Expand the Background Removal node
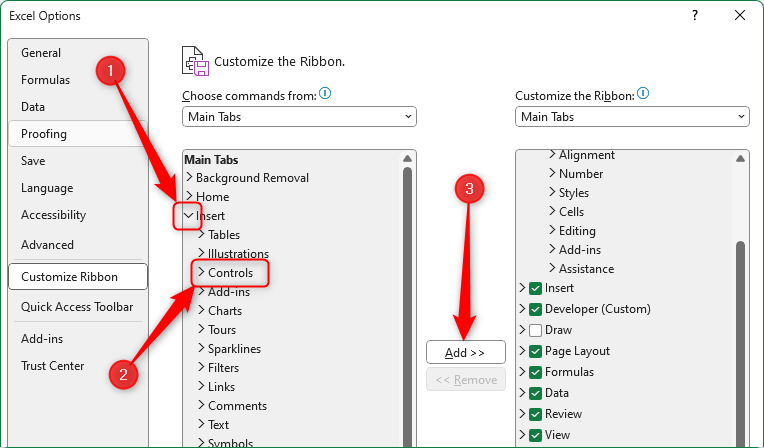764x448 pixels. tap(189, 177)
